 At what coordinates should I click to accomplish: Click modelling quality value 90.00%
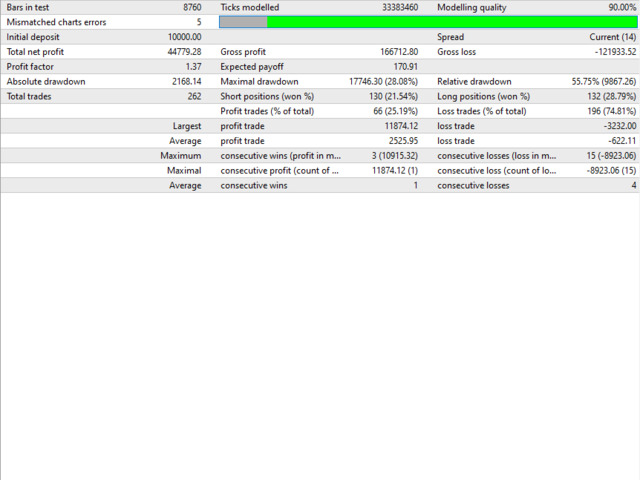click(x=622, y=7)
